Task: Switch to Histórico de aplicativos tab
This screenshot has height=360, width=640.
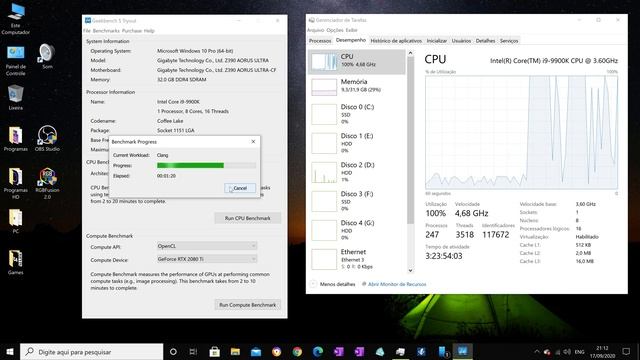Action: tap(396, 41)
